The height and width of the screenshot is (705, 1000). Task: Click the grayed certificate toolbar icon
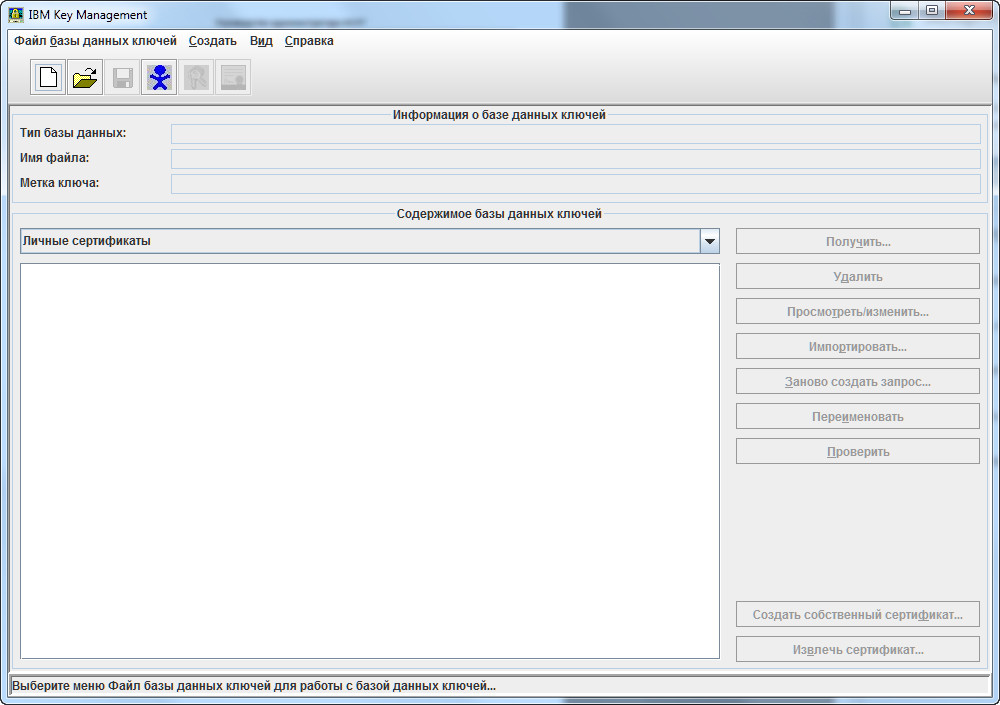pyautogui.click(x=233, y=77)
